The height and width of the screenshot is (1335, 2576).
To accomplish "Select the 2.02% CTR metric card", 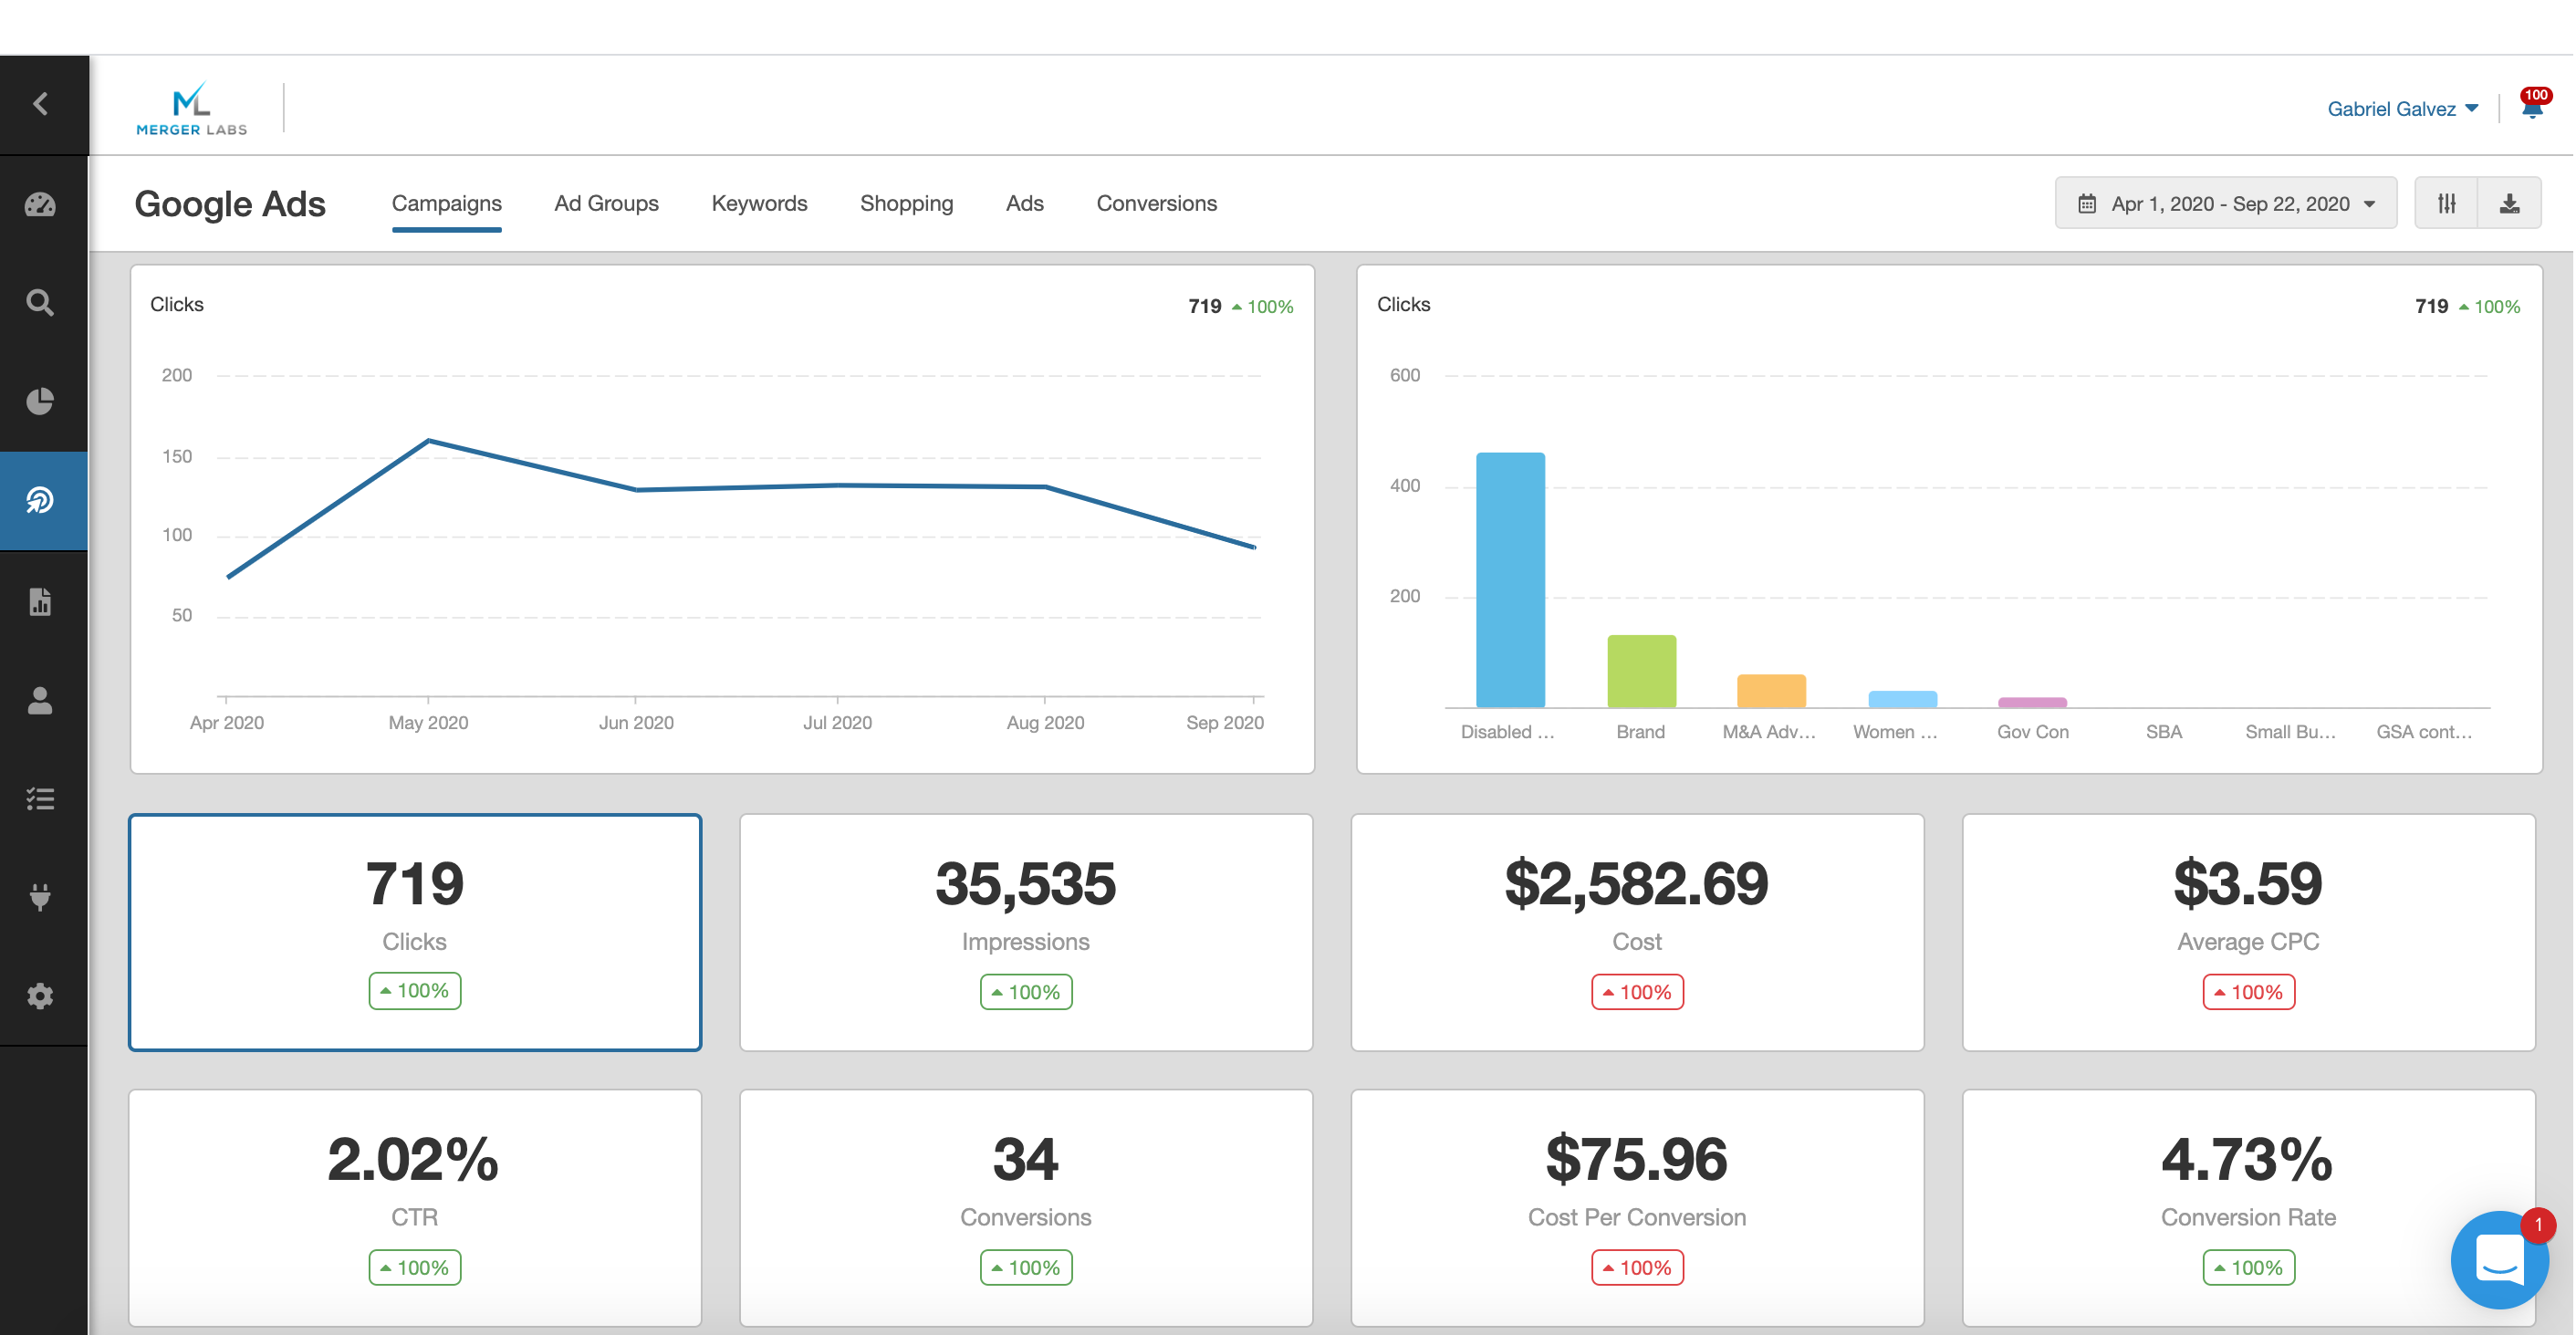I will coord(415,1208).
